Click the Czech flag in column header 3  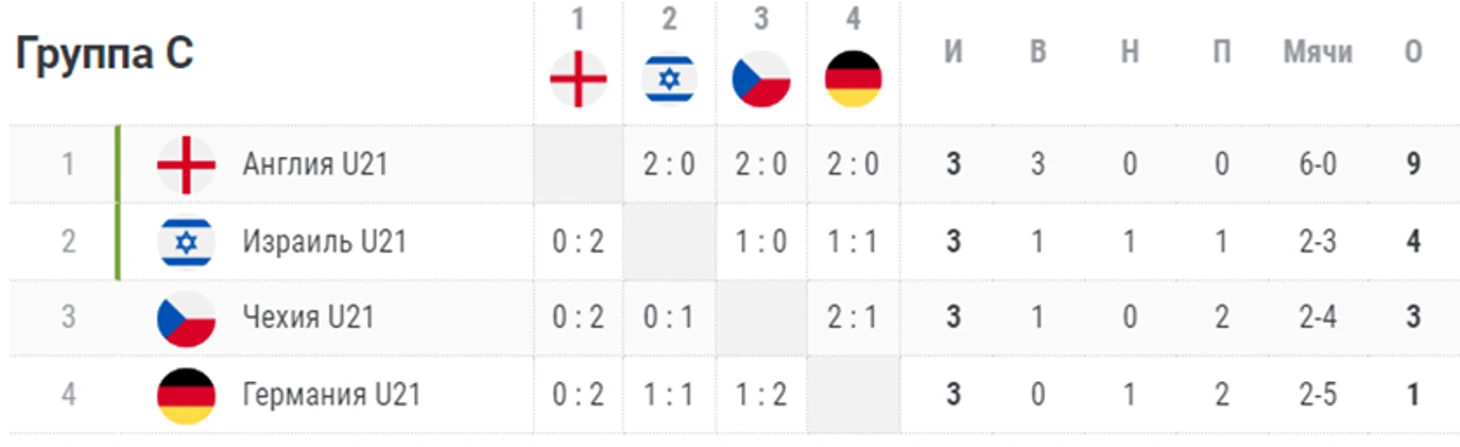point(761,79)
